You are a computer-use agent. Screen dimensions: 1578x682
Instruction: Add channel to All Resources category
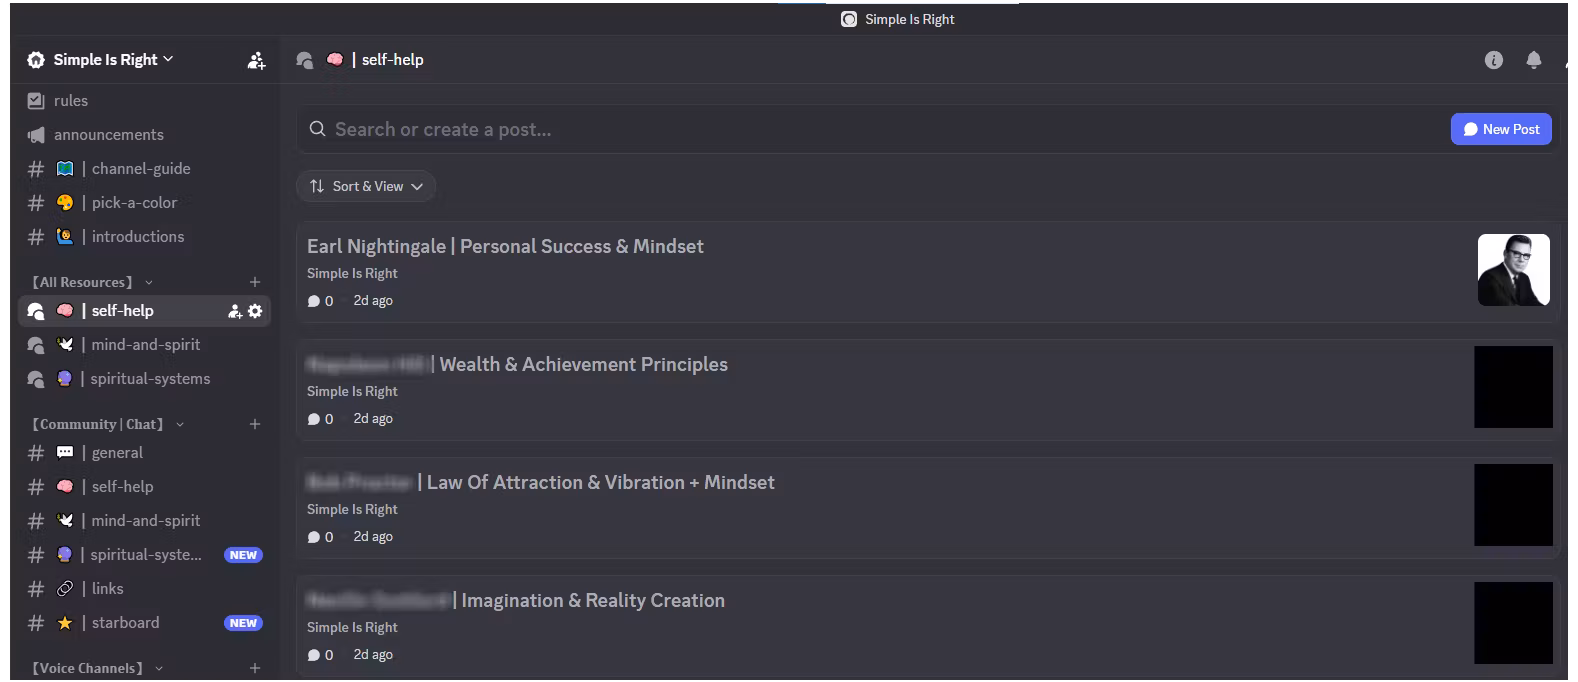(255, 282)
